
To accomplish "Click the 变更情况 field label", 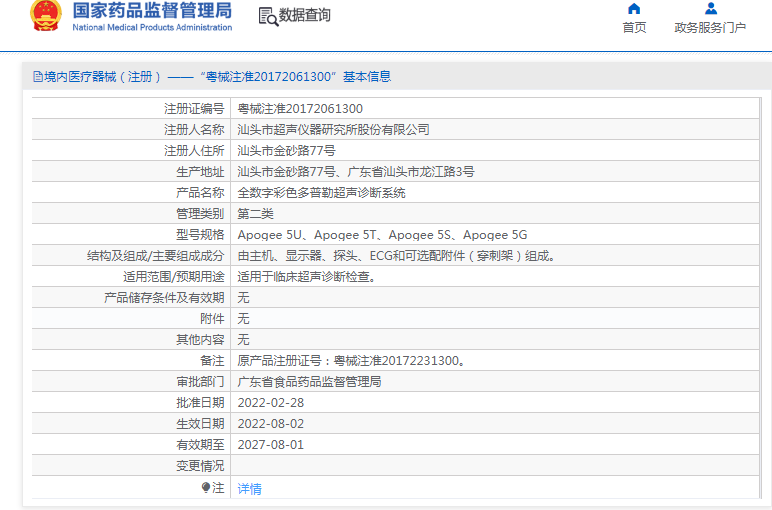I will [x=200, y=466].
